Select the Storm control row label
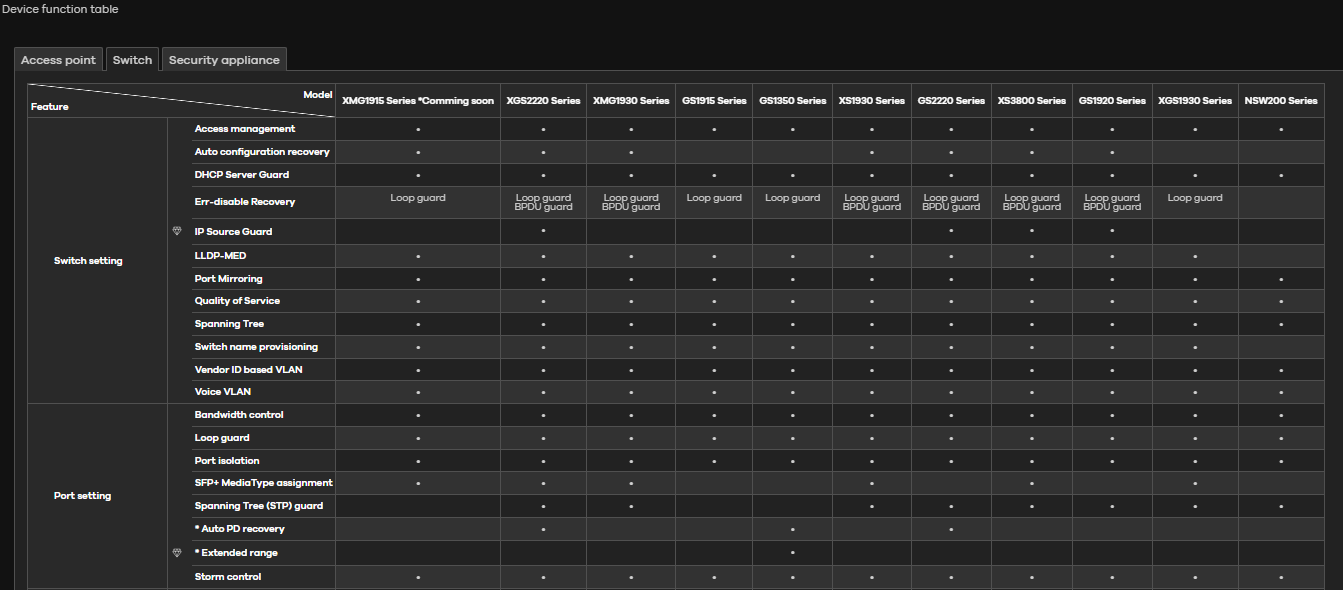Image resolution: width=1343 pixels, height=590 pixels. pos(227,577)
